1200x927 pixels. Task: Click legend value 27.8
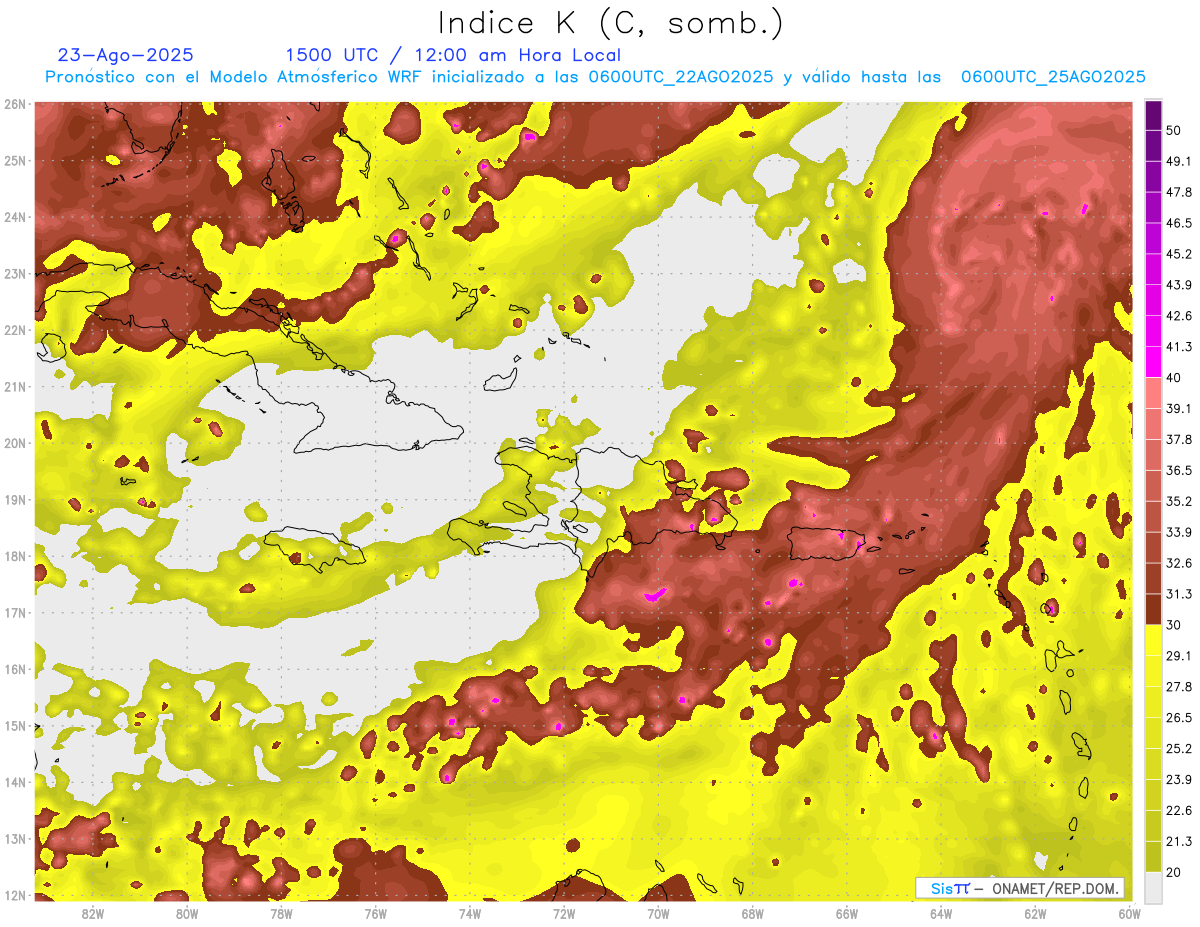[x=1178, y=686]
